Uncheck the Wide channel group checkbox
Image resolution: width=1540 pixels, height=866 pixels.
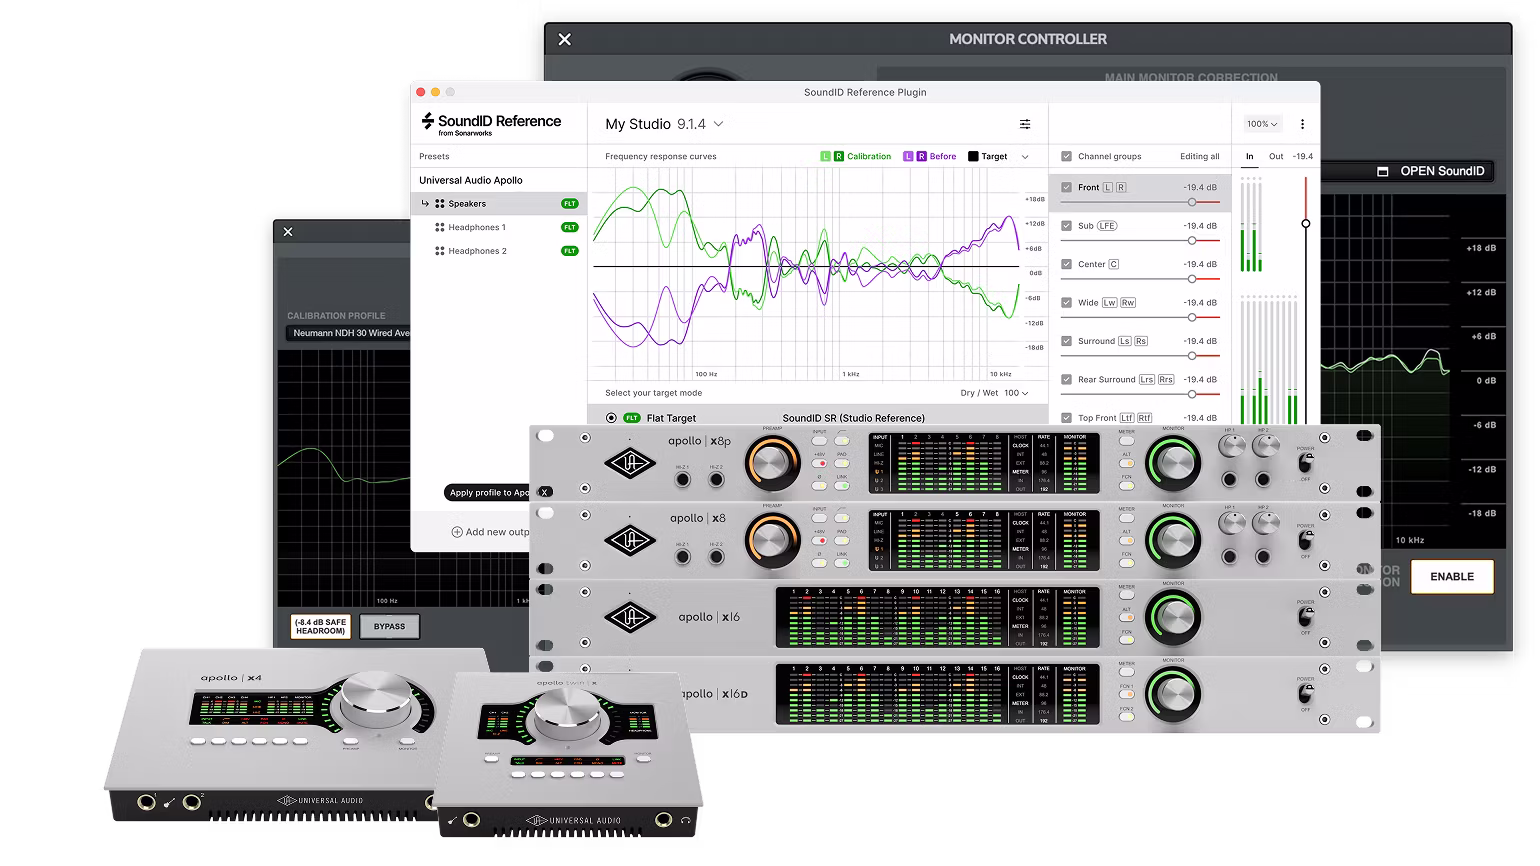(1066, 302)
